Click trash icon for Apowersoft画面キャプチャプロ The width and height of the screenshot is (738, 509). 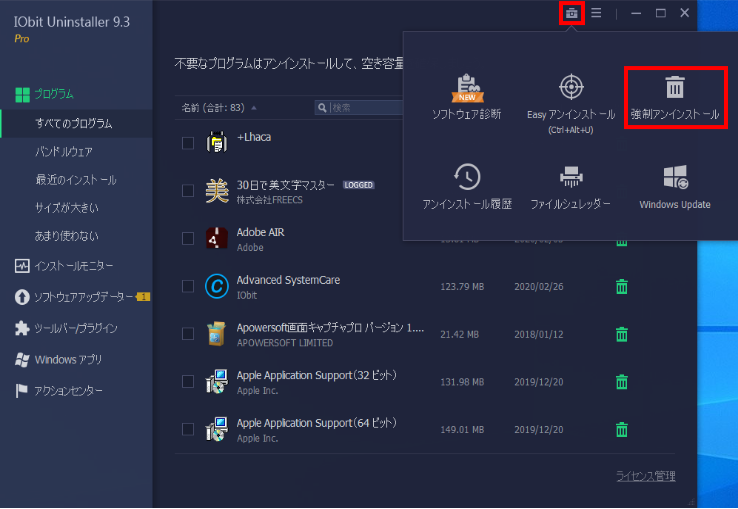point(622,334)
